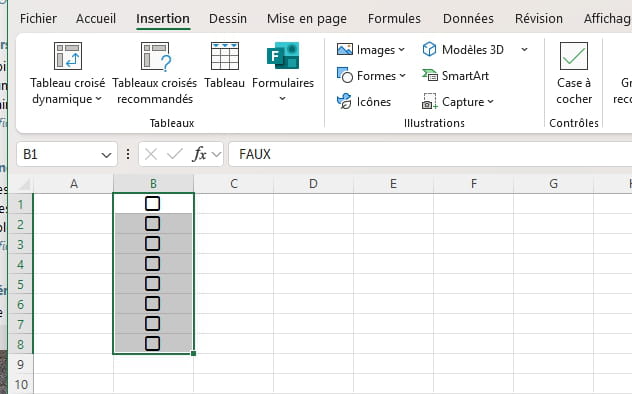The width and height of the screenshot is (632, 394).
Task: Select column G header
Action: click(553, 184)
